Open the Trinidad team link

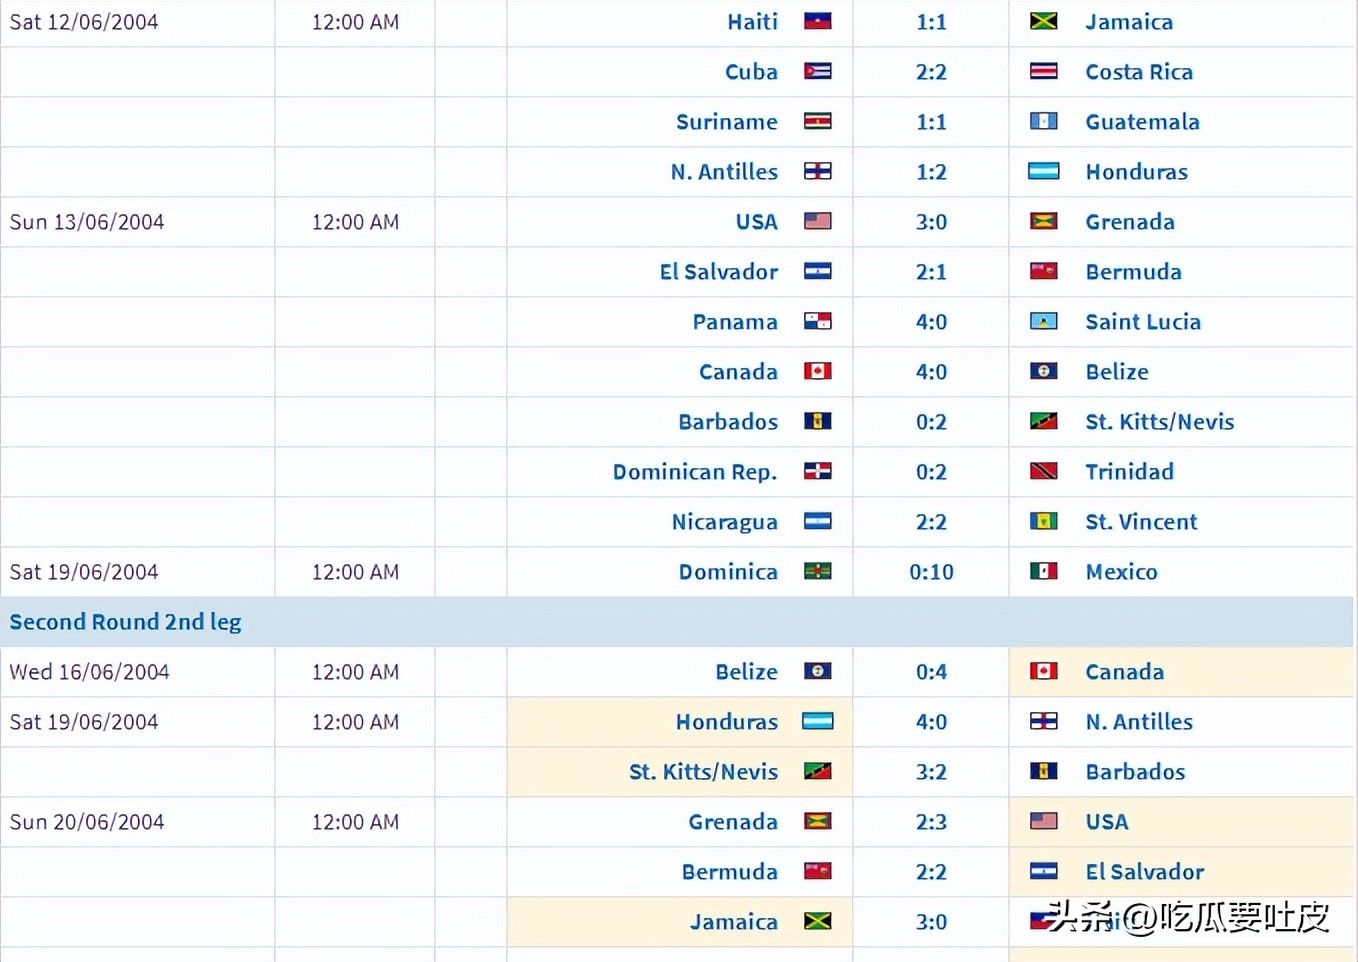(x=1130, y=472)
